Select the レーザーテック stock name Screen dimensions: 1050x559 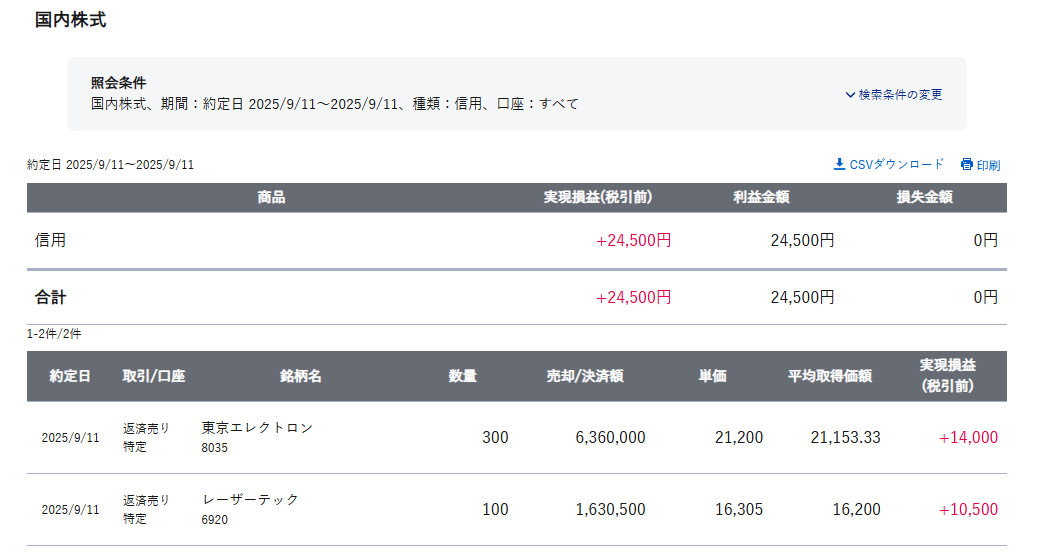coord(250,499)
